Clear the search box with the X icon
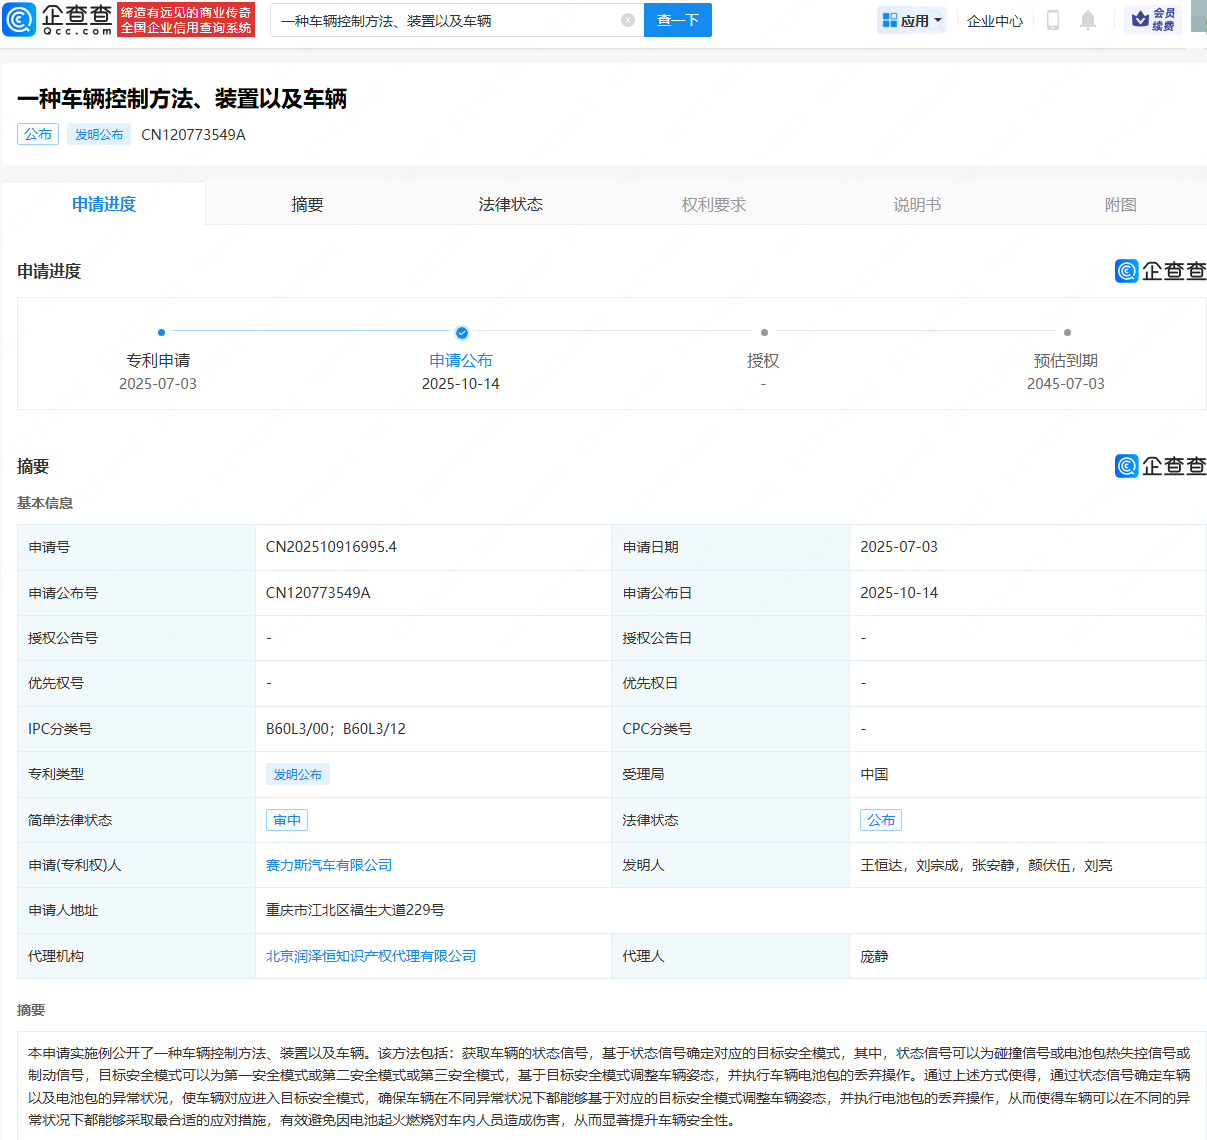 (x=628, y=20)
